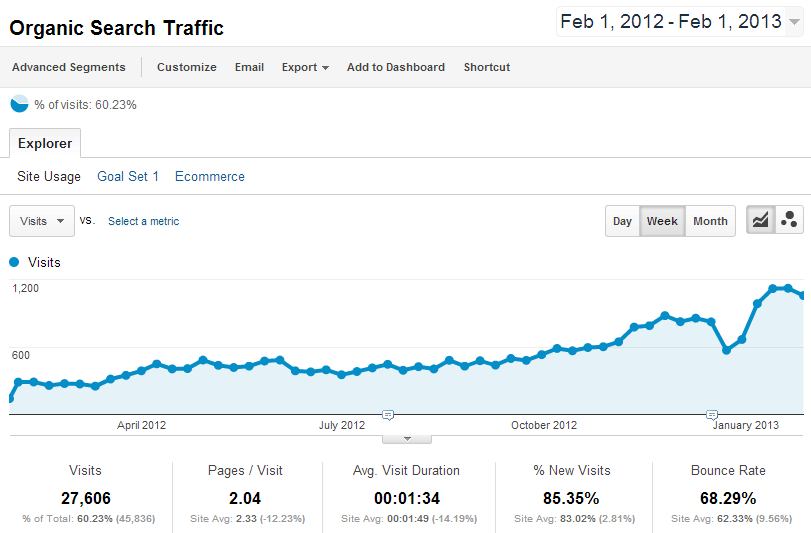Viewport: 811px width, 533px height.
Task: Switch to the Goal Set 1 tab
Action: (128, 176)
